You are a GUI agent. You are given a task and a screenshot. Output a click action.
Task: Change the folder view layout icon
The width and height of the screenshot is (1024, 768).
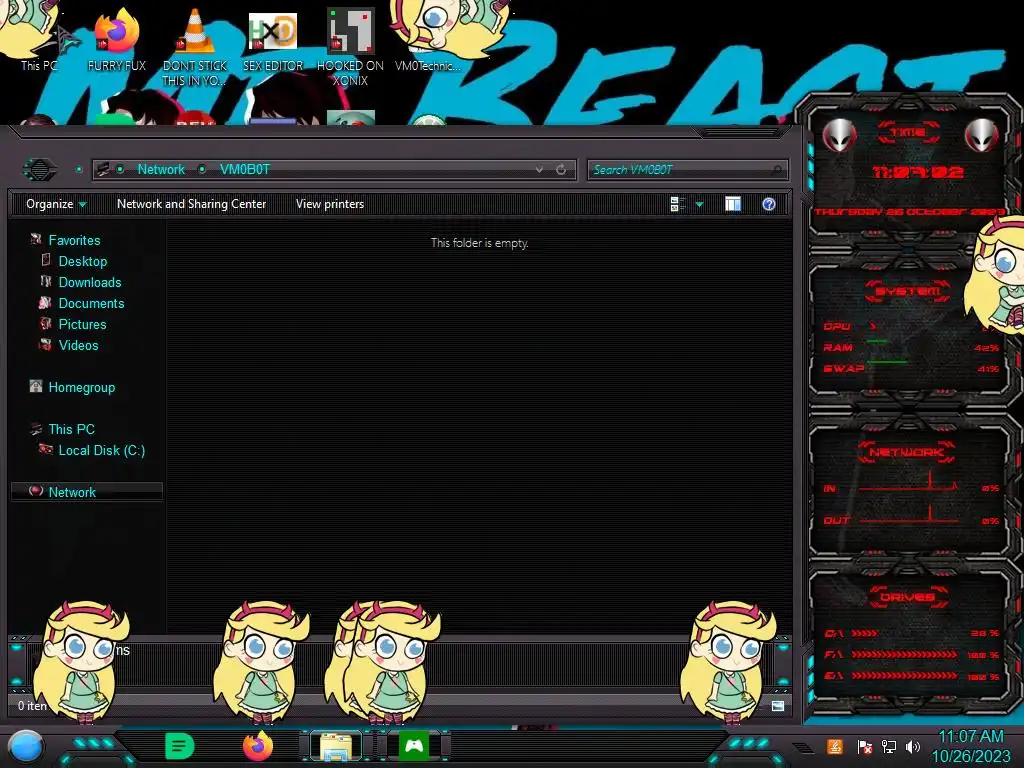(x=678, y=204)
